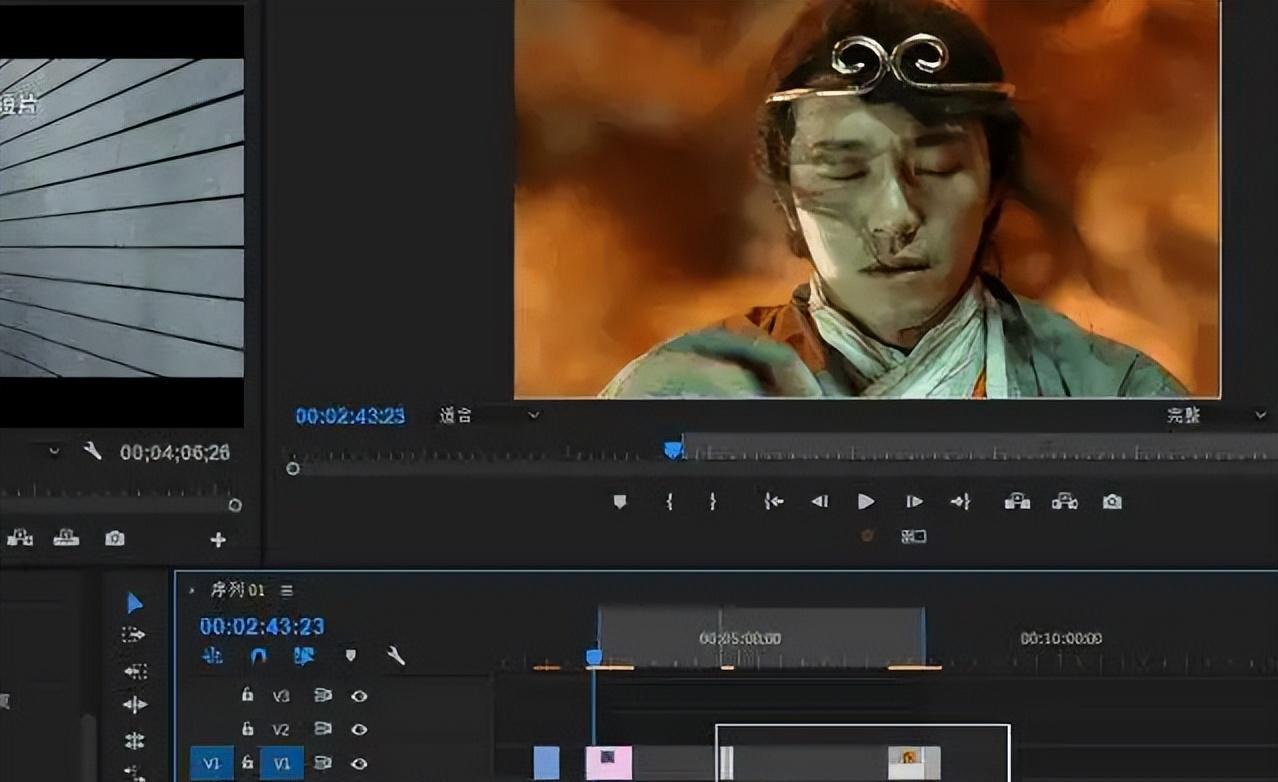Select the Track Select Forward tool
This screenshot has width=1278, height=782.
point(134,635)
